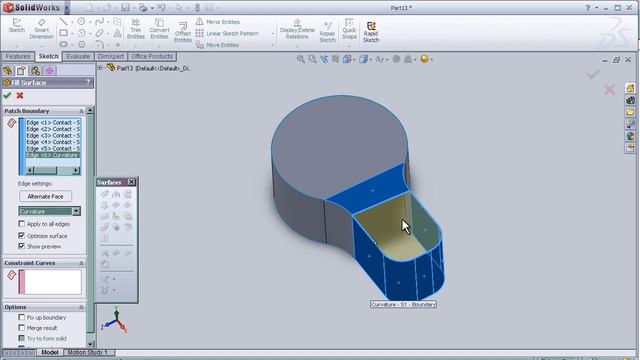Open the PropertyManager tab icon
This screenshot has height=360, width=640.
(x=21, y=71)
